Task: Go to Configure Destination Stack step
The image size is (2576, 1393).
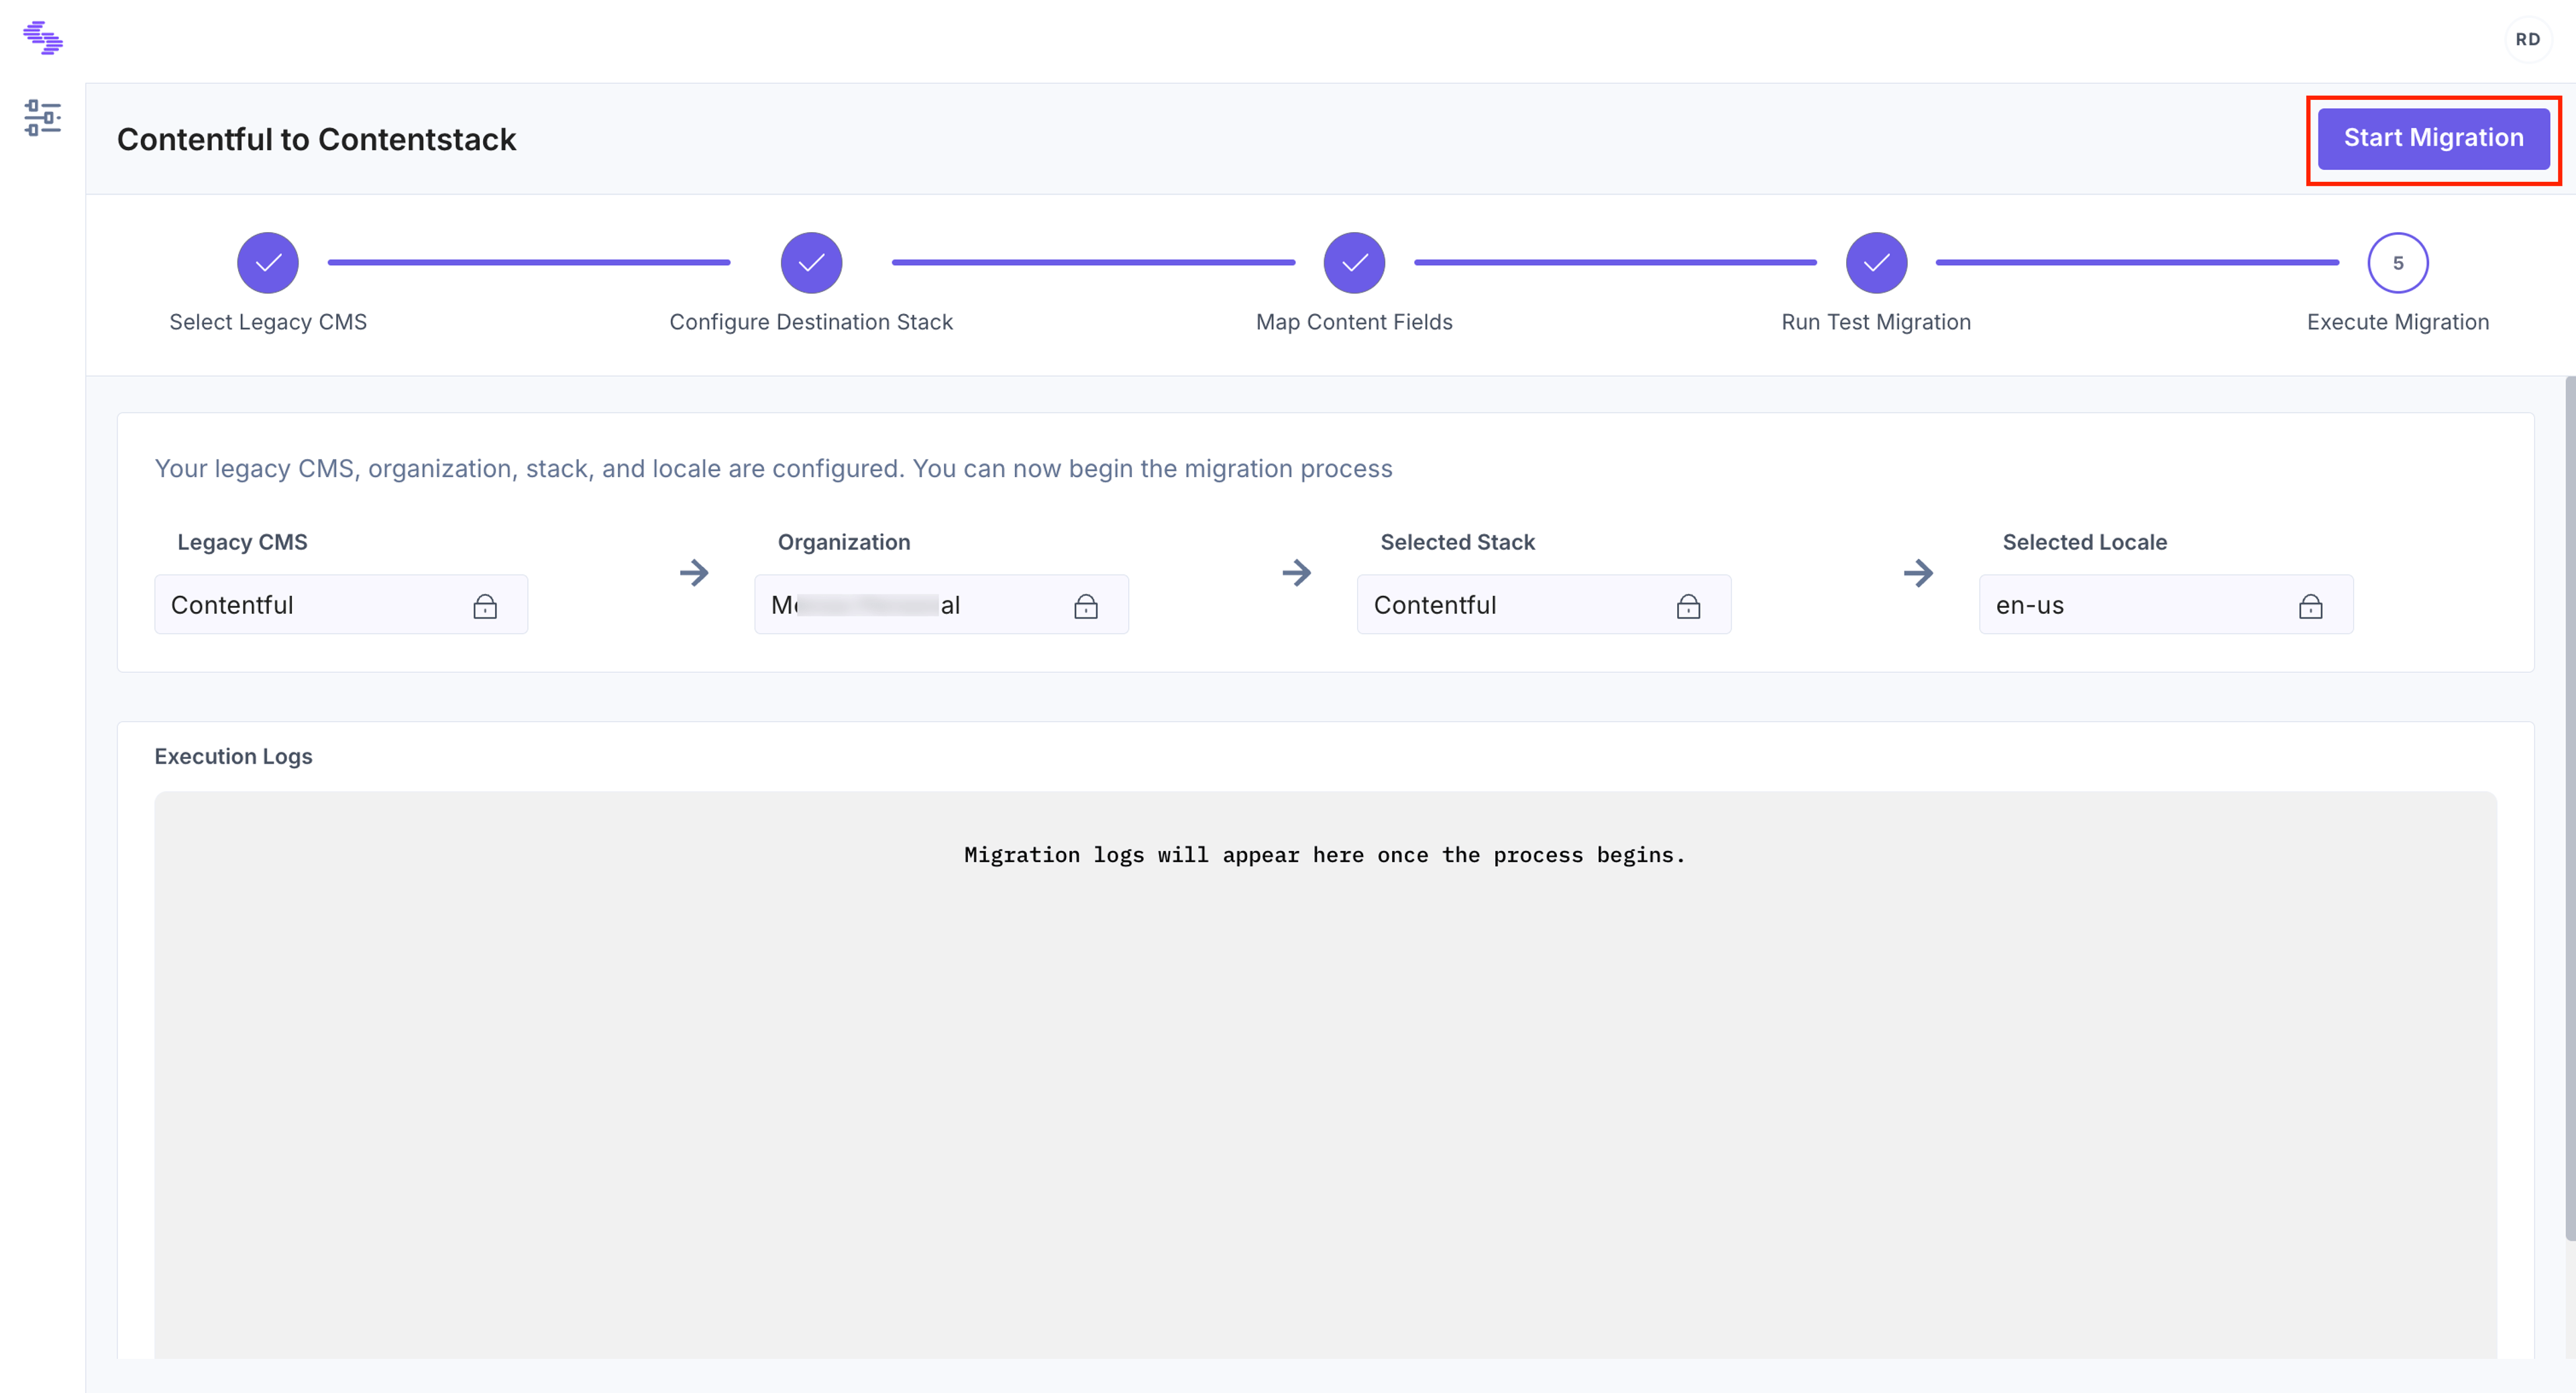Action: (x=811, y=263)
